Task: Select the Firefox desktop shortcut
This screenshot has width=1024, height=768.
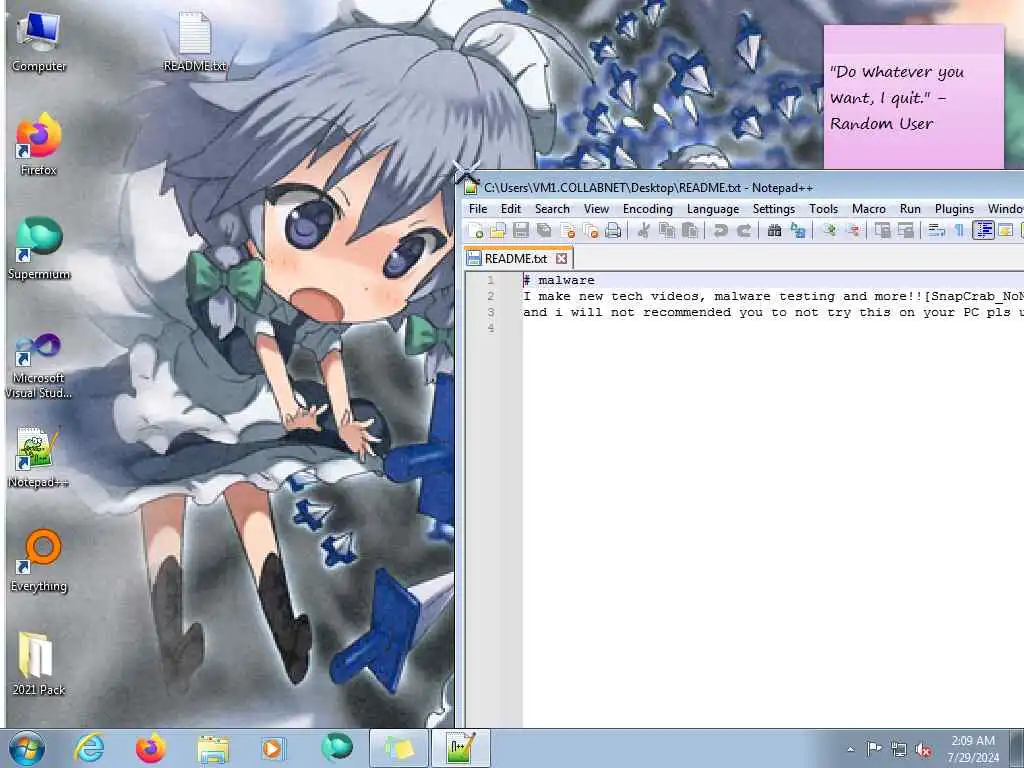Action: tap(39, 145)
